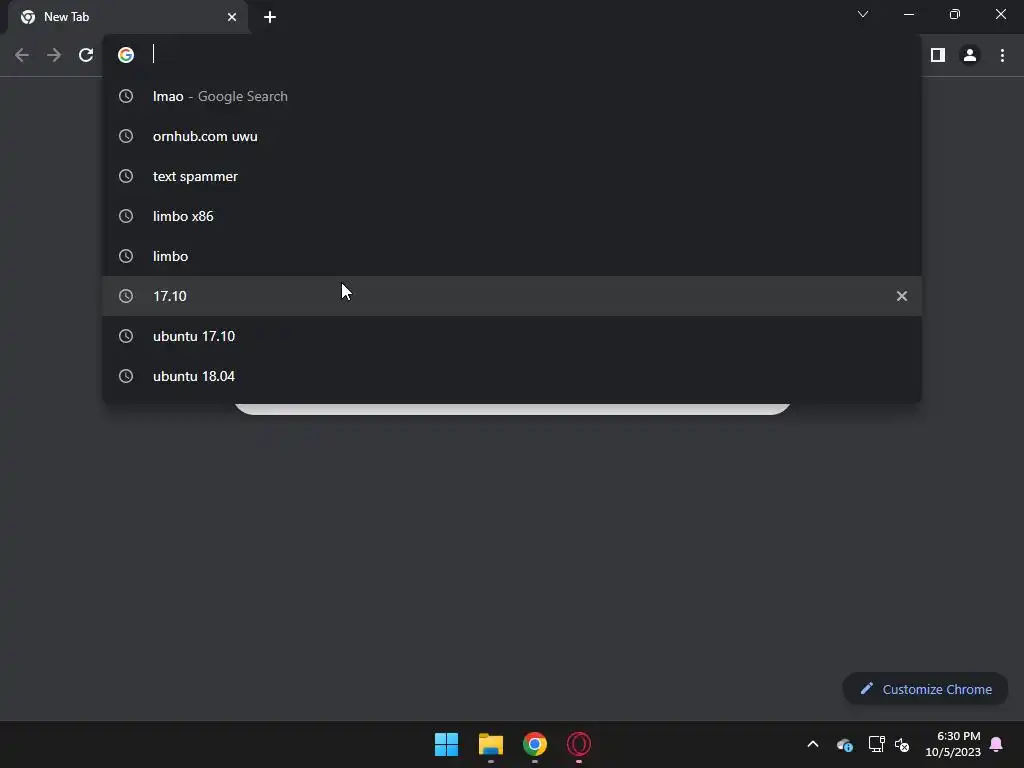Click history clock icon beside 'ubuntu 18.04'

pos(126,376)
